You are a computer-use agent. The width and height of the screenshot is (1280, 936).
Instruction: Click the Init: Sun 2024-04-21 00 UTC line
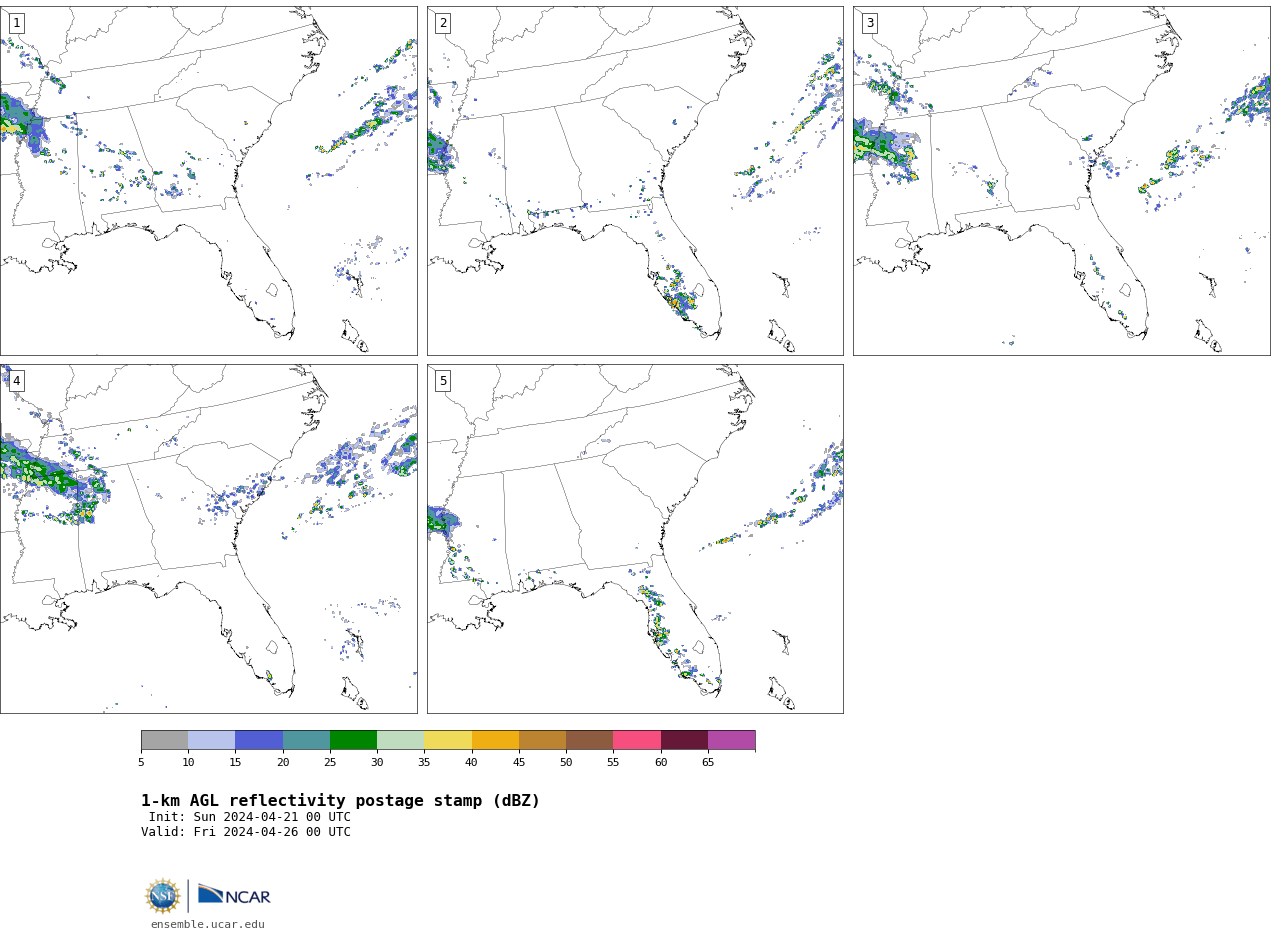(x=250, y=817)
